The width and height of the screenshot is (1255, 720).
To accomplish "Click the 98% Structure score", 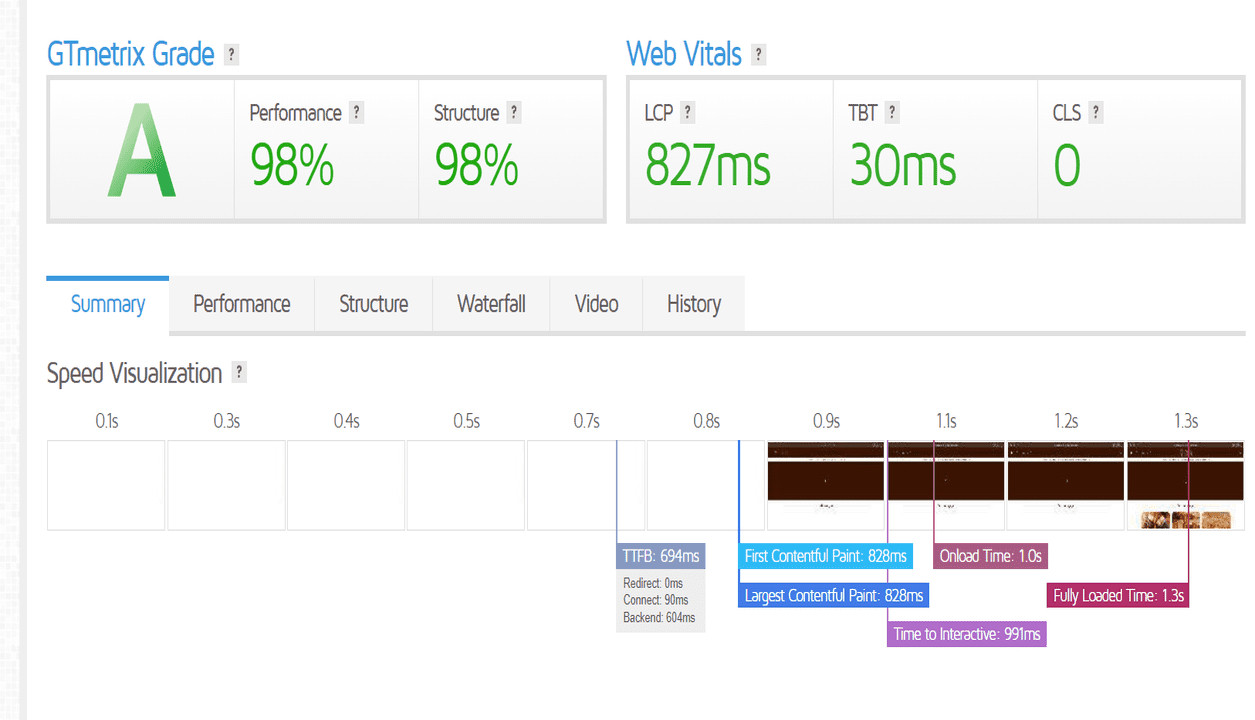I will [476, 165].
